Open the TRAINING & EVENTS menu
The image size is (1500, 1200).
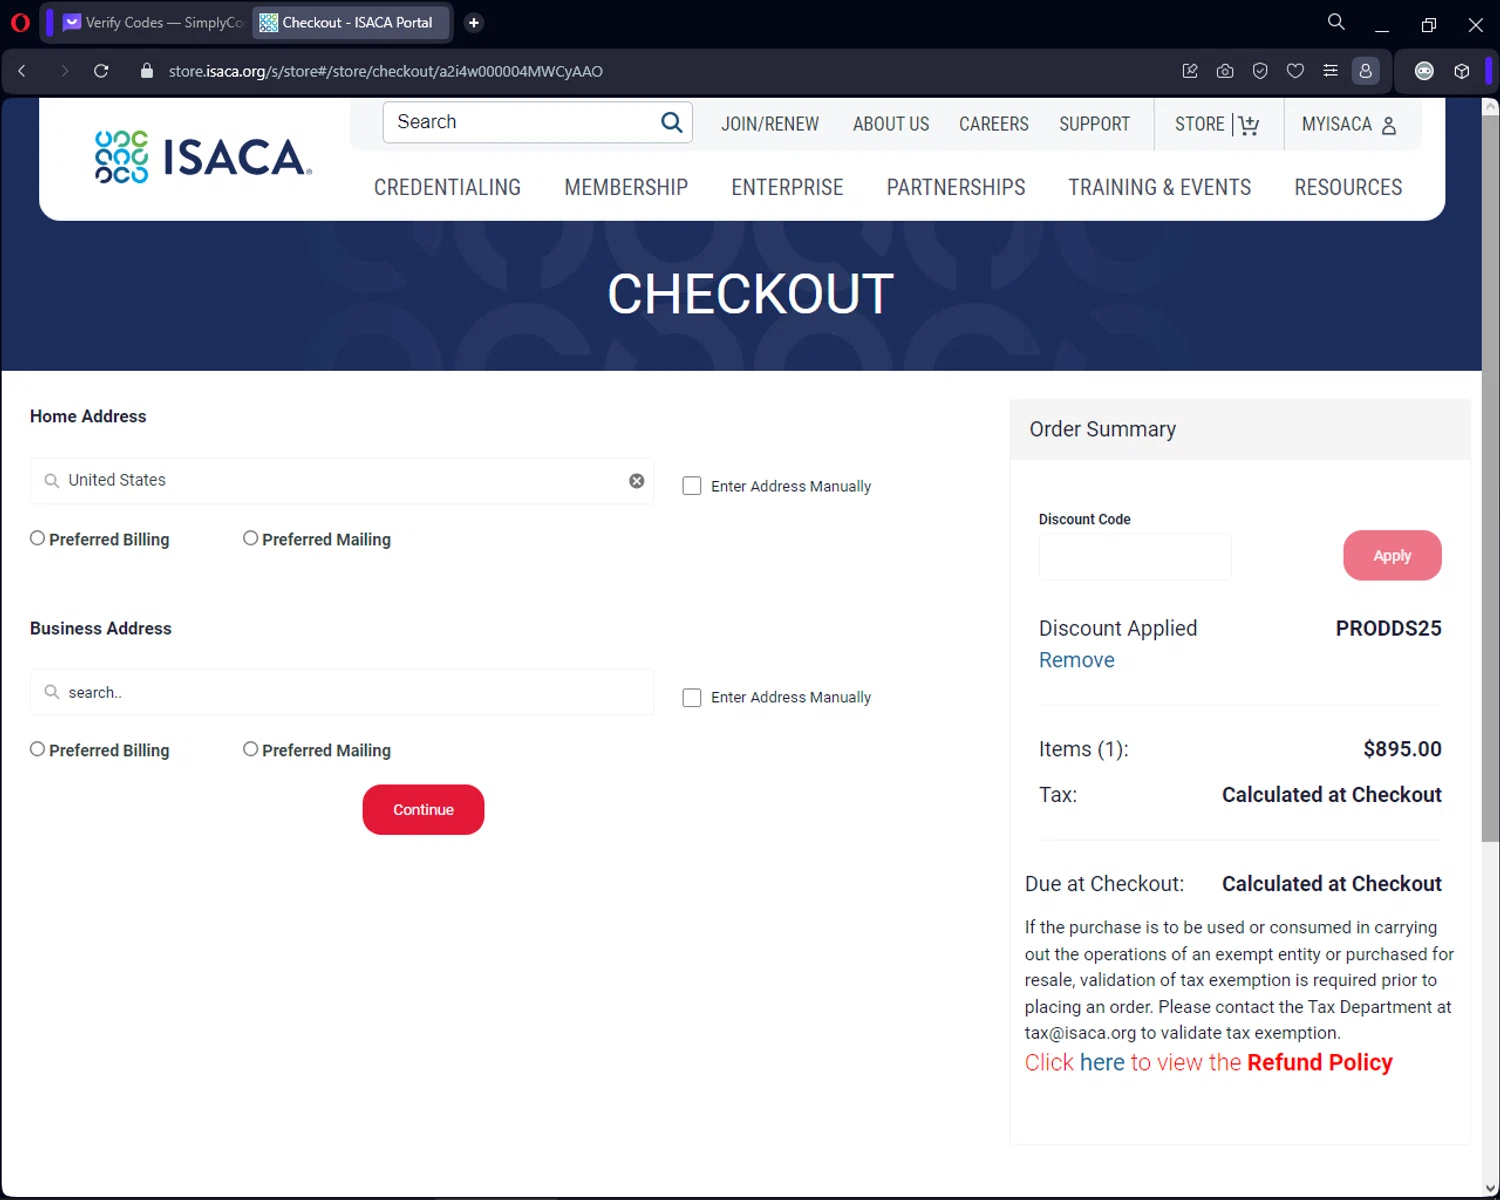(1159, 187)
